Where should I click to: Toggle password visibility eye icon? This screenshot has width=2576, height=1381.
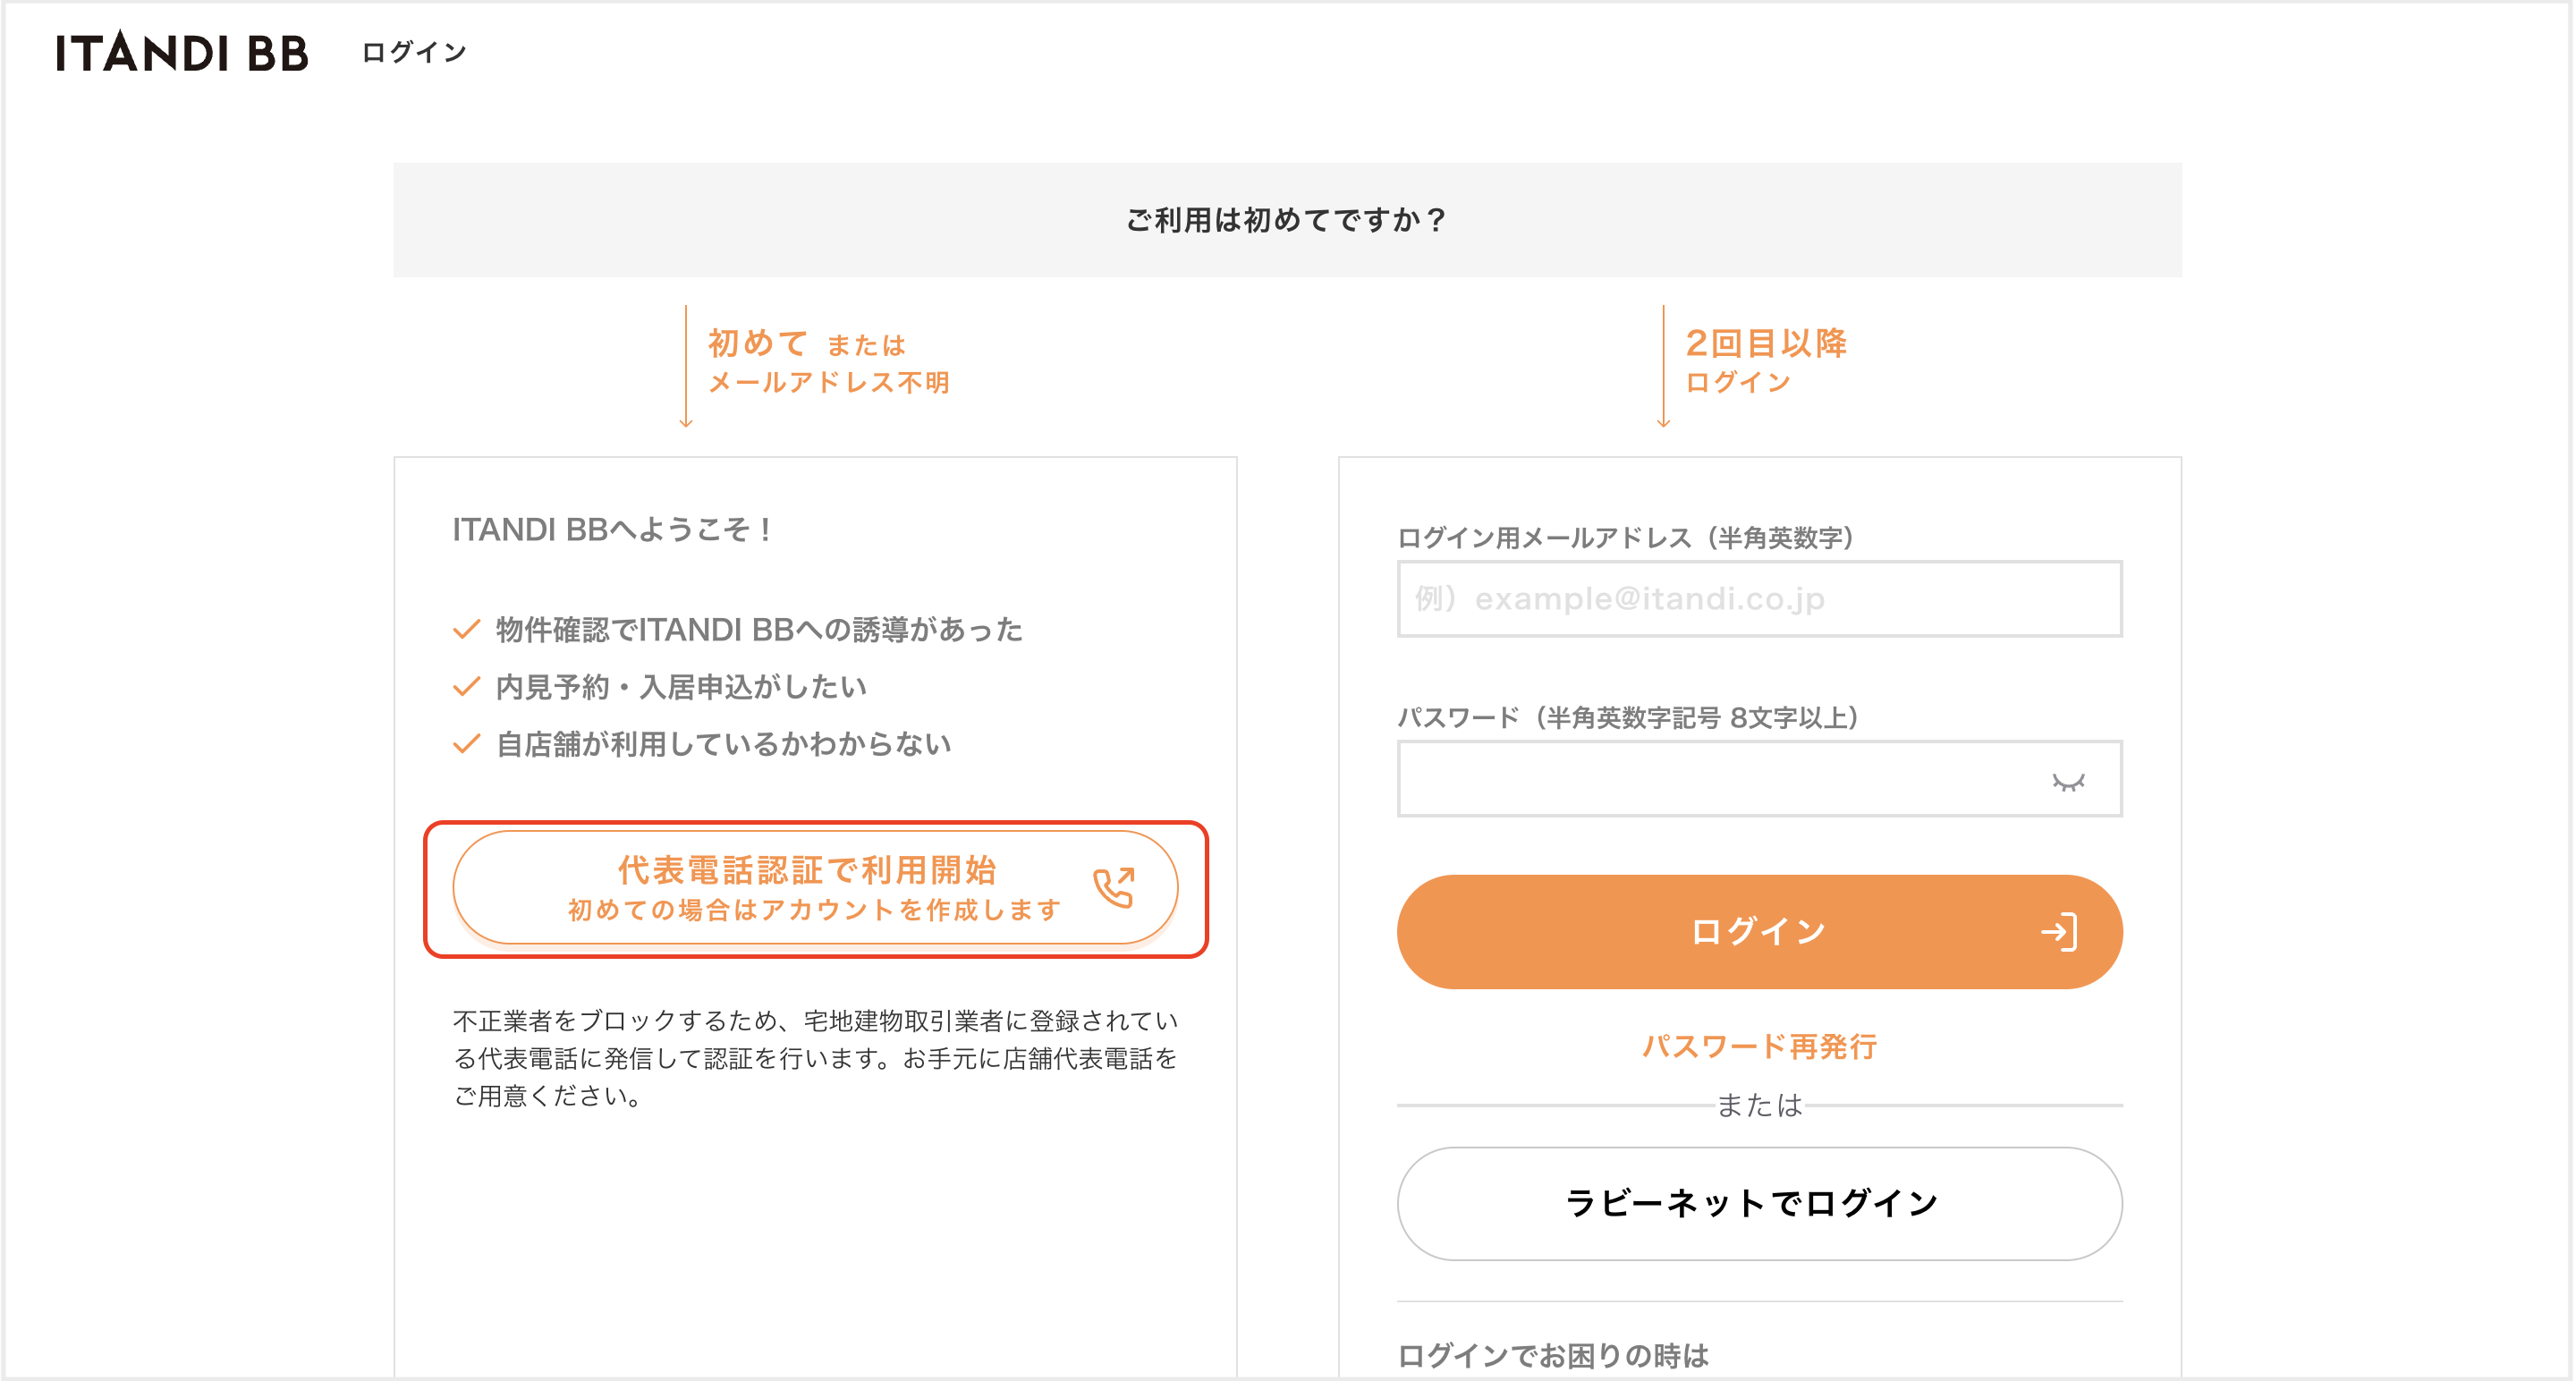(2068, 781)
